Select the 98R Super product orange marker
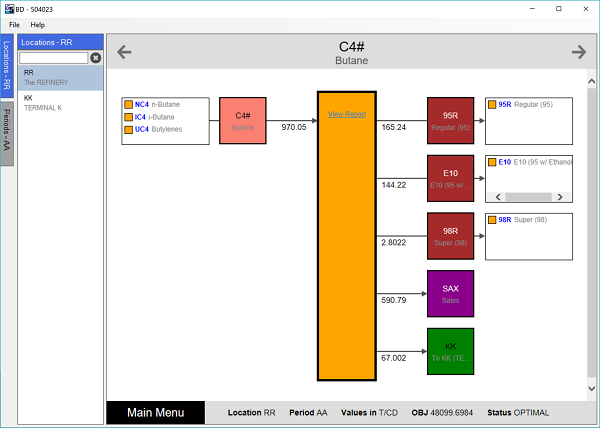 click(491, 219)
